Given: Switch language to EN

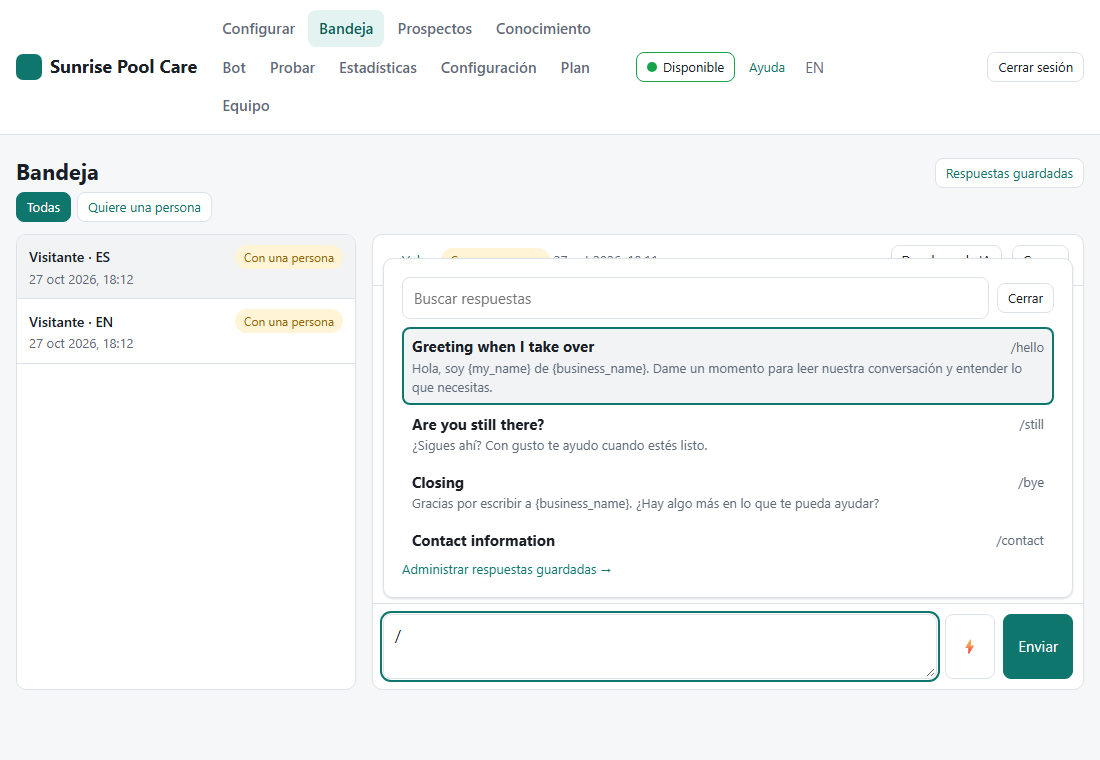Looking at the screenshot, I should [814, 68].
